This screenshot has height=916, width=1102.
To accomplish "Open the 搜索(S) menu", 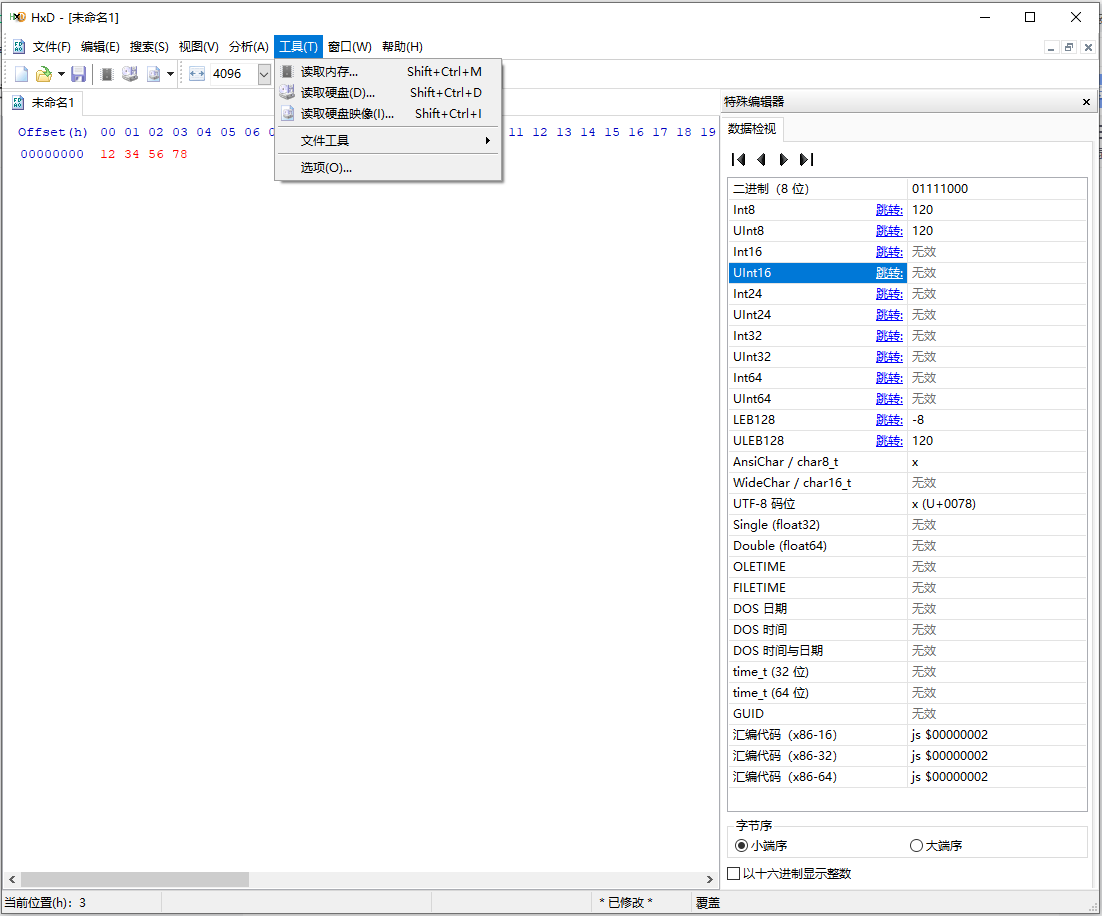I will [148, 46].
